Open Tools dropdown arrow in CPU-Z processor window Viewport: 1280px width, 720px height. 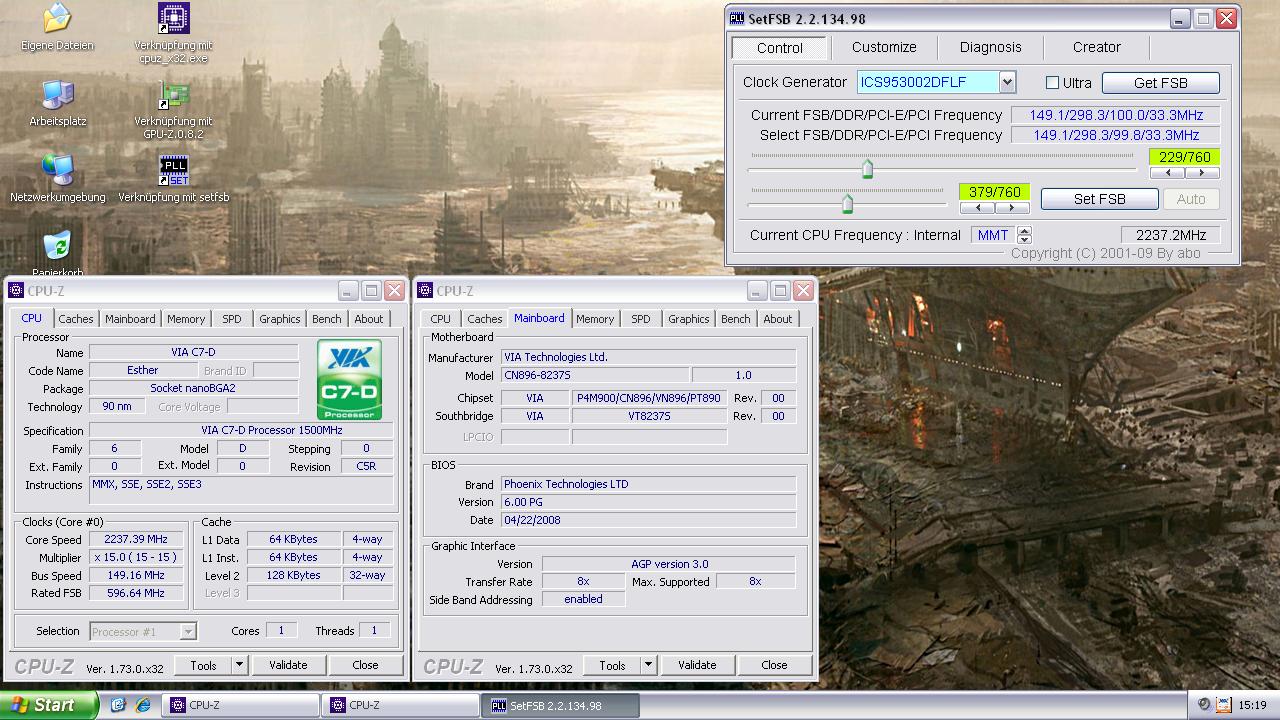[x=239, y=665]
